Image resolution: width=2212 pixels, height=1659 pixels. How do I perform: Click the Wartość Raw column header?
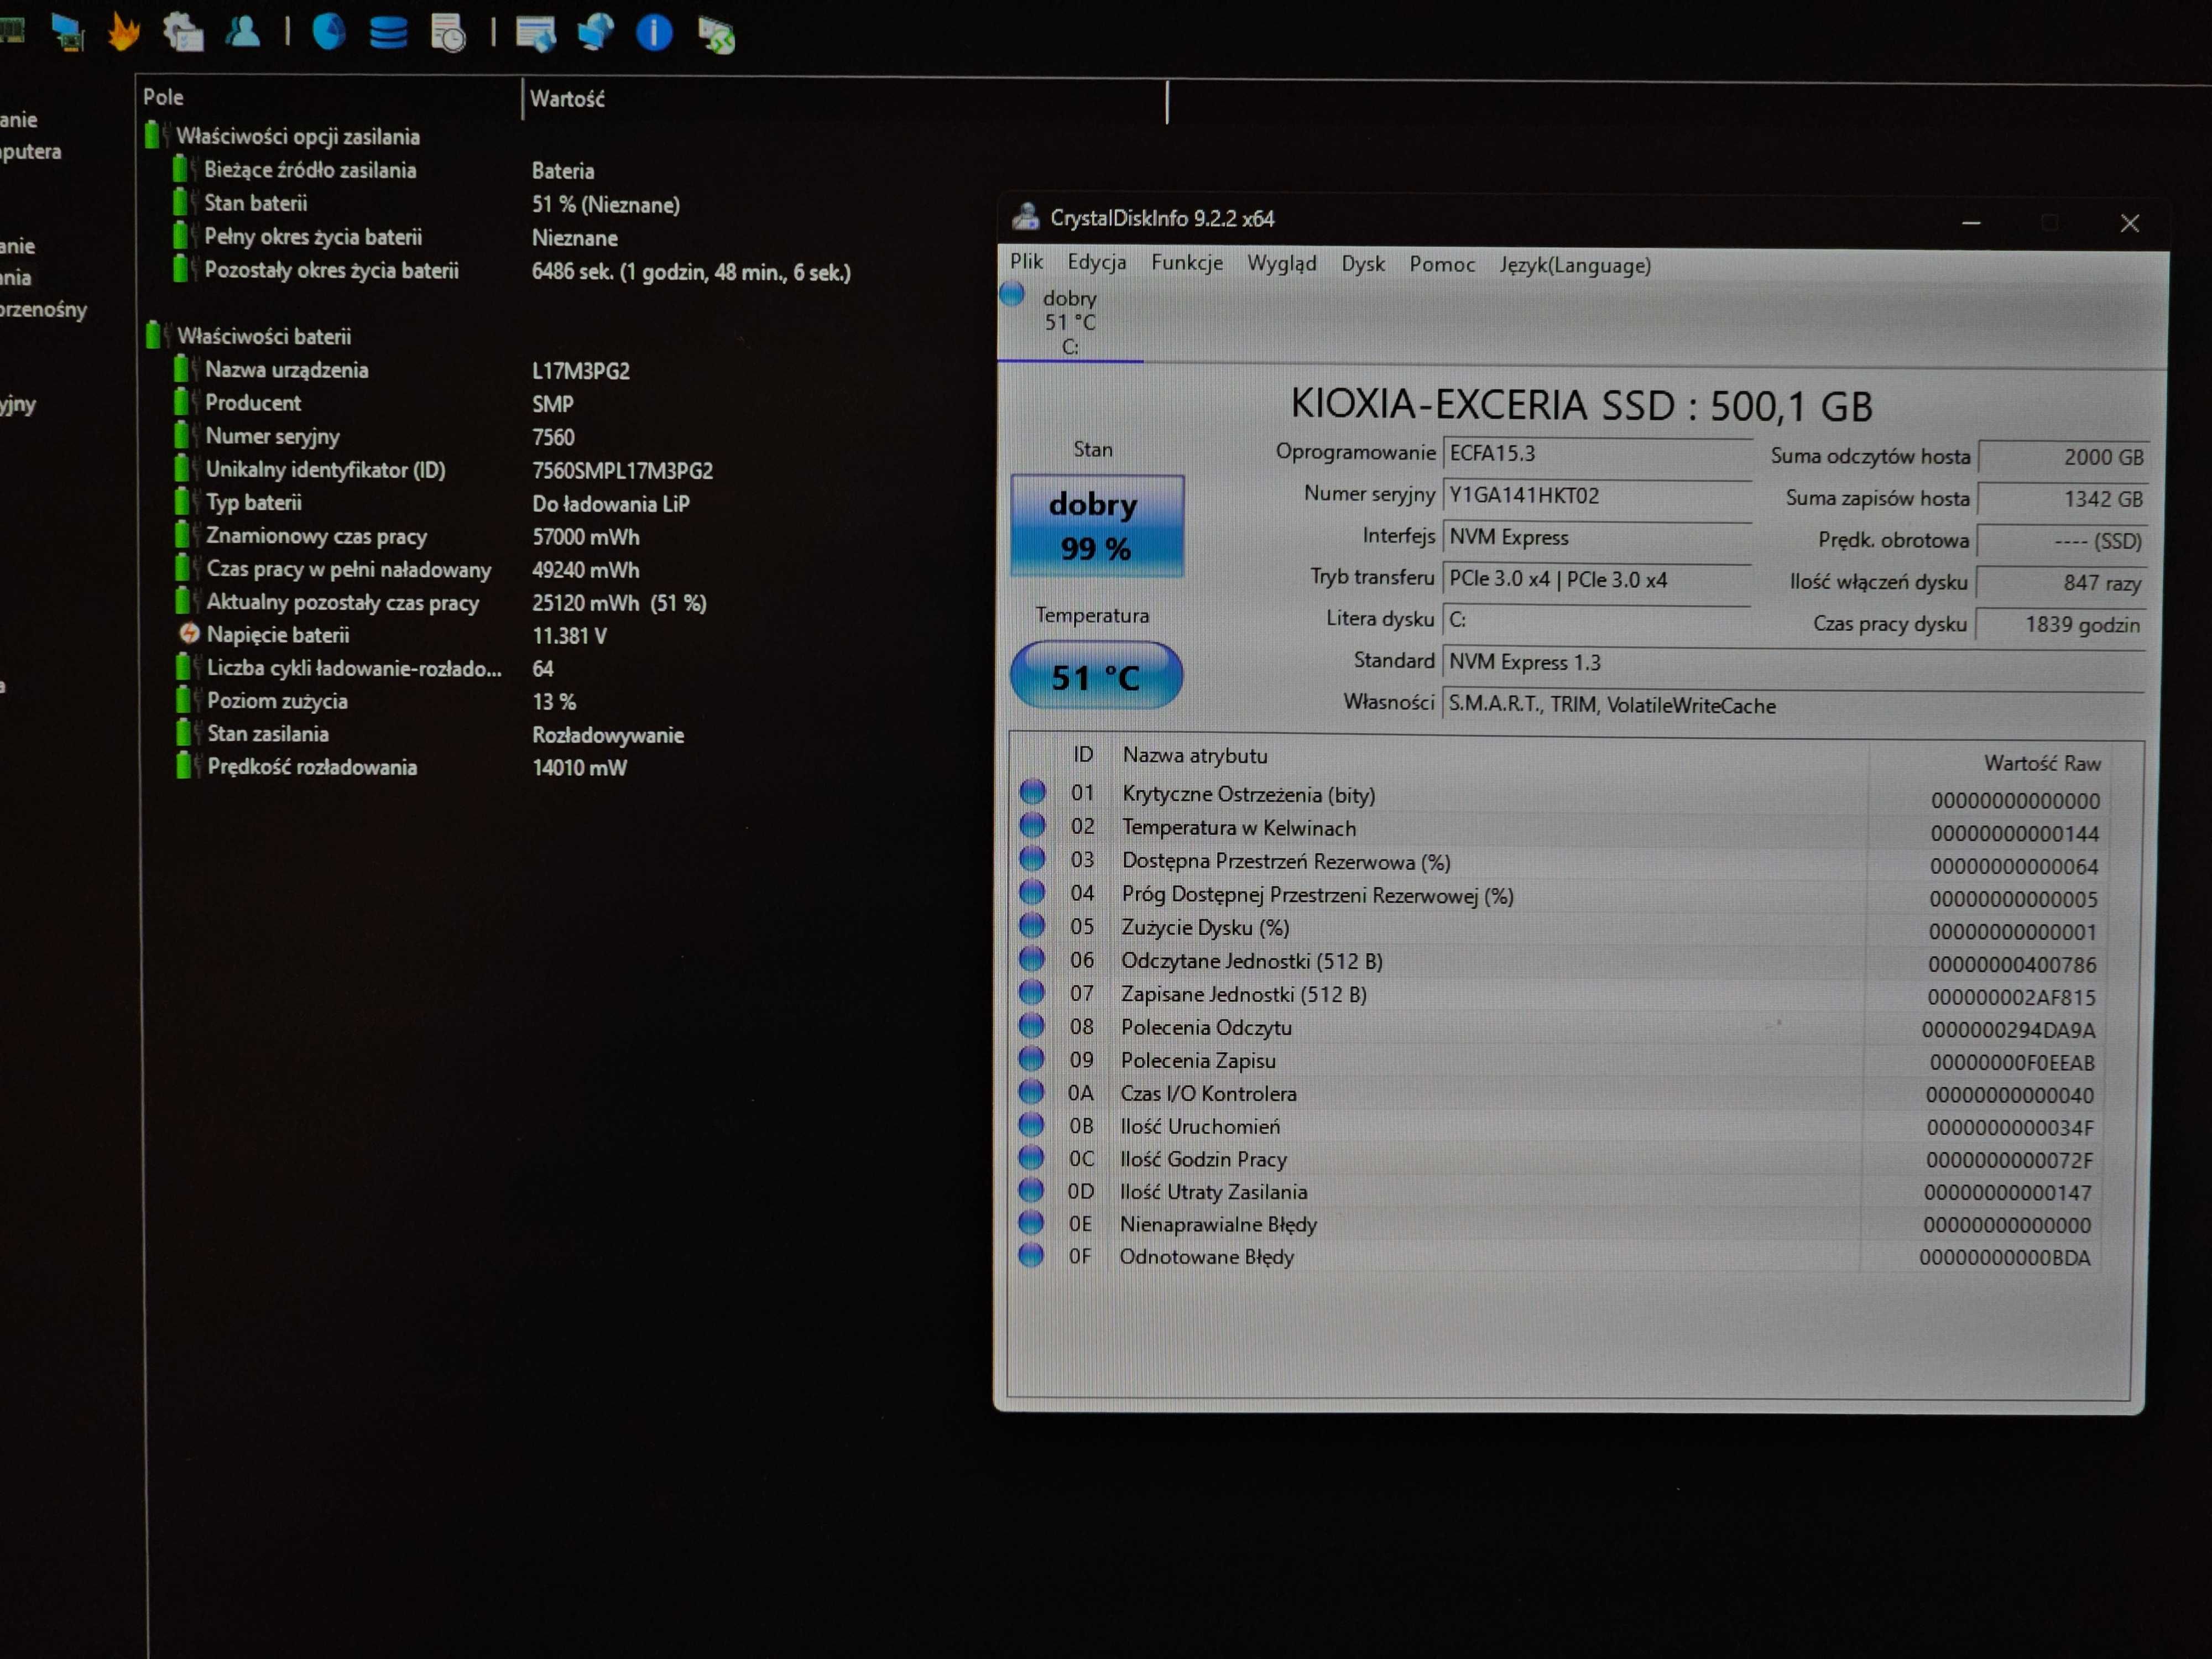[x=2041, y=763]
